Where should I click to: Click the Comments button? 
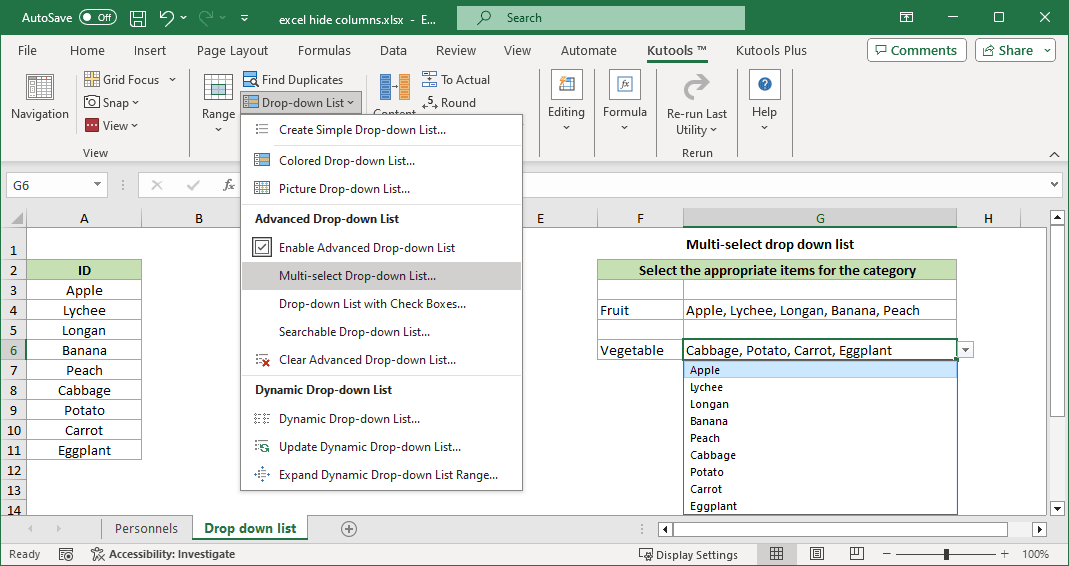click(x=913, y=50)
